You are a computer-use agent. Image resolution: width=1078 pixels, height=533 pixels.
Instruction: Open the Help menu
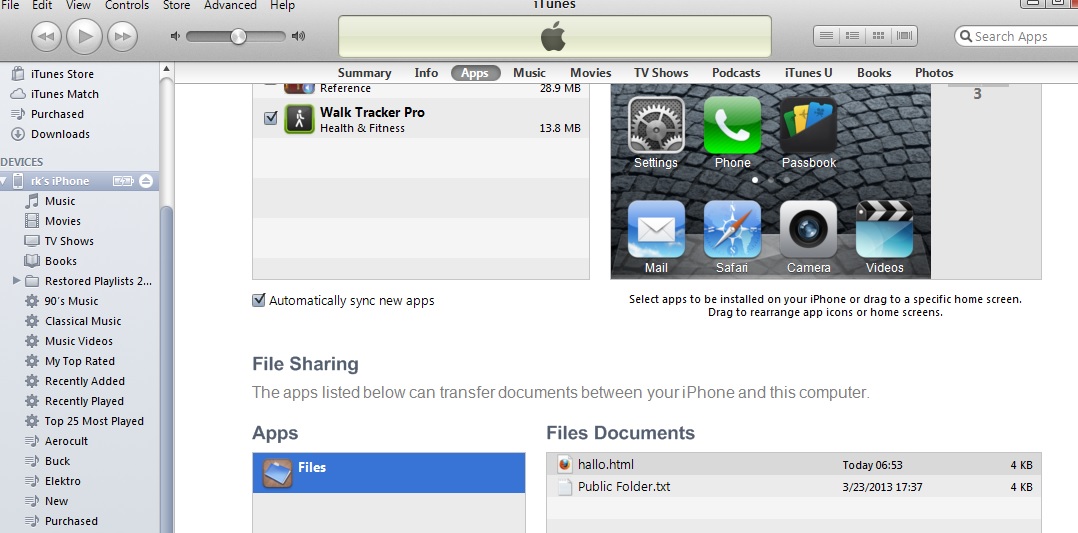[x=282, y=6]
